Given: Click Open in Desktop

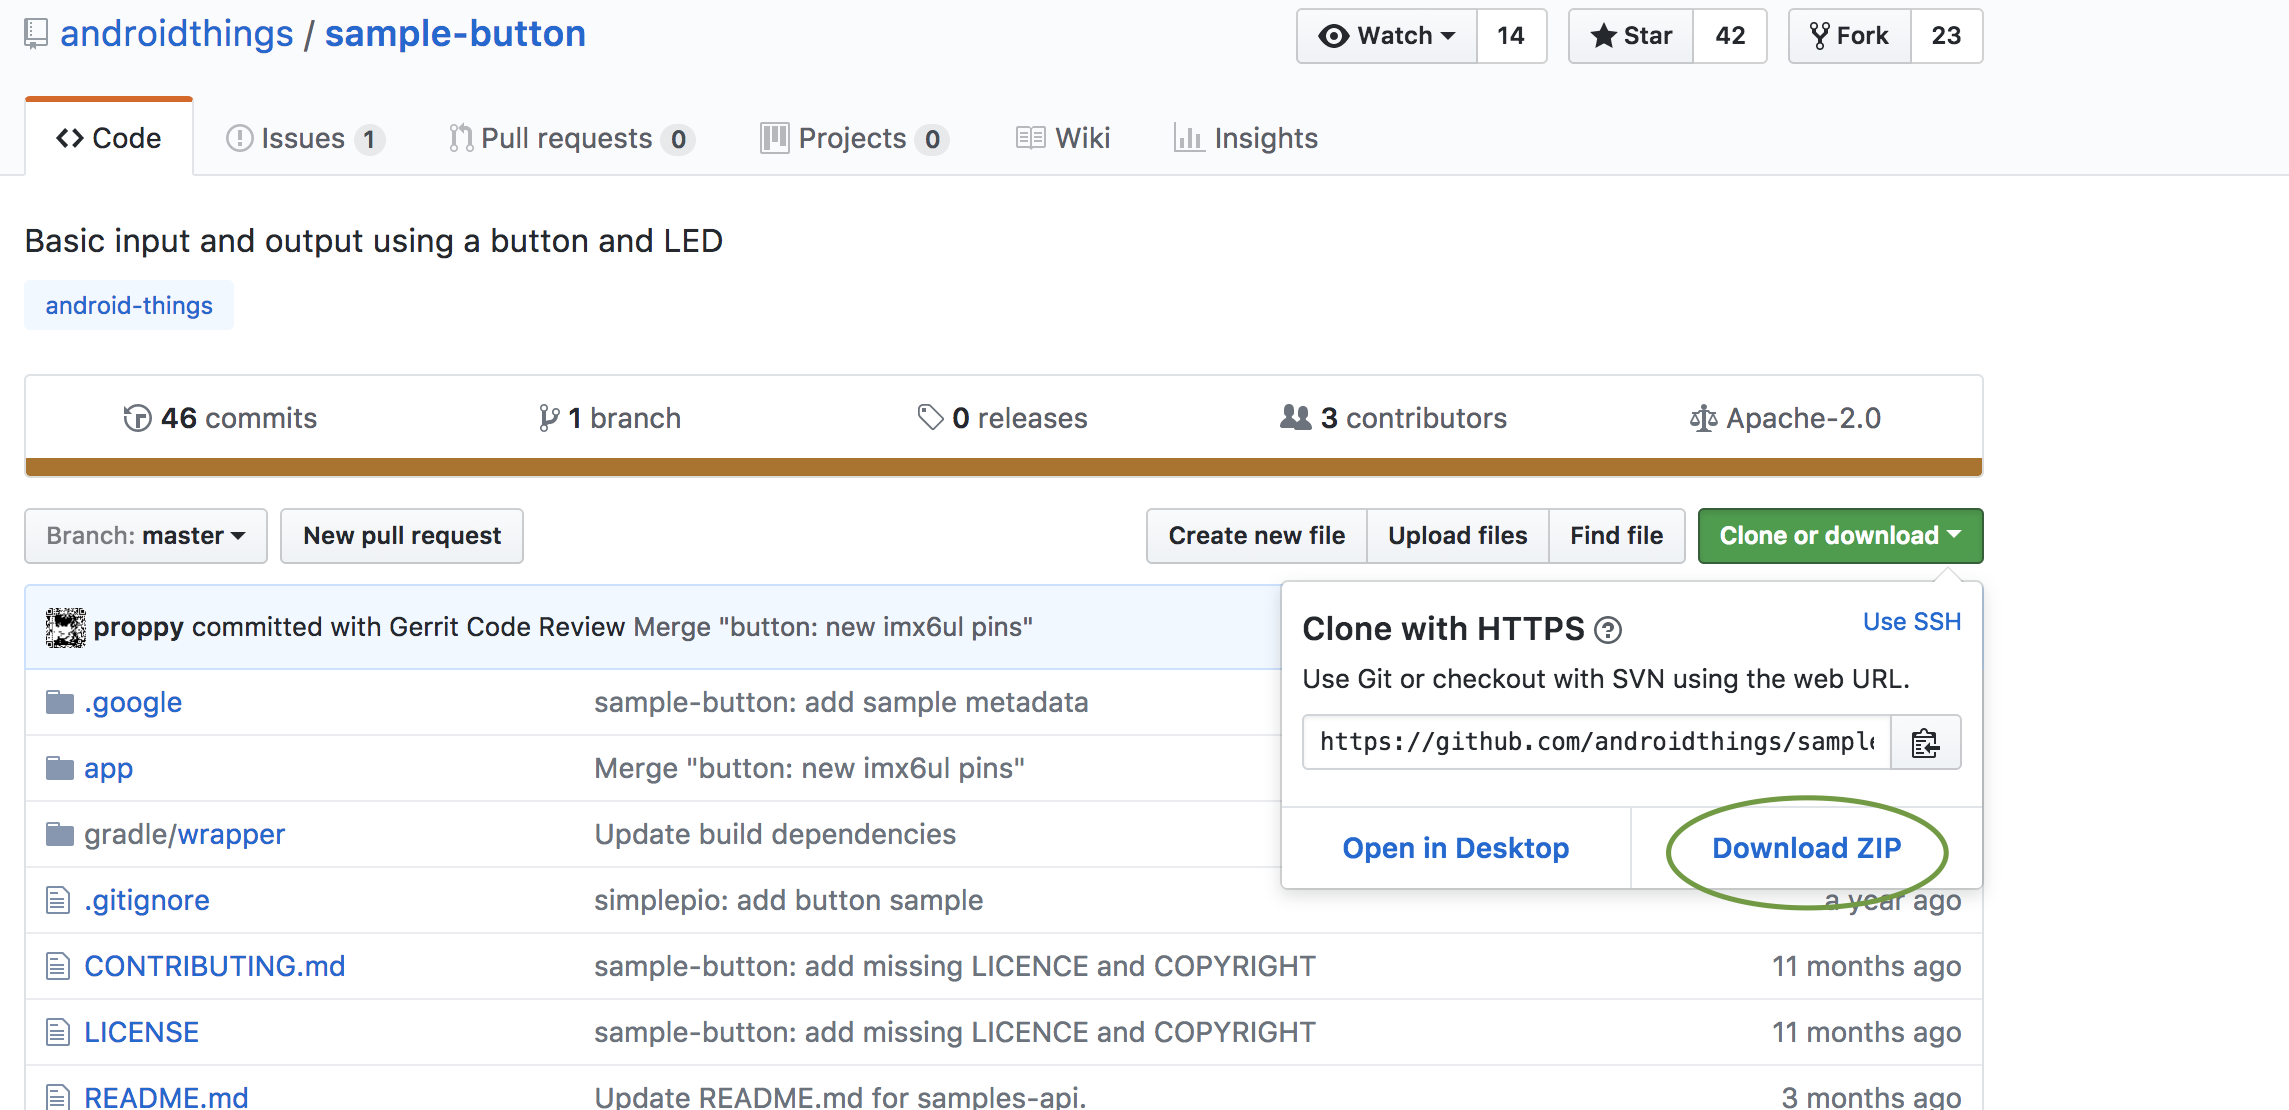Looking at the screenshot, I should coord(1456,848).
